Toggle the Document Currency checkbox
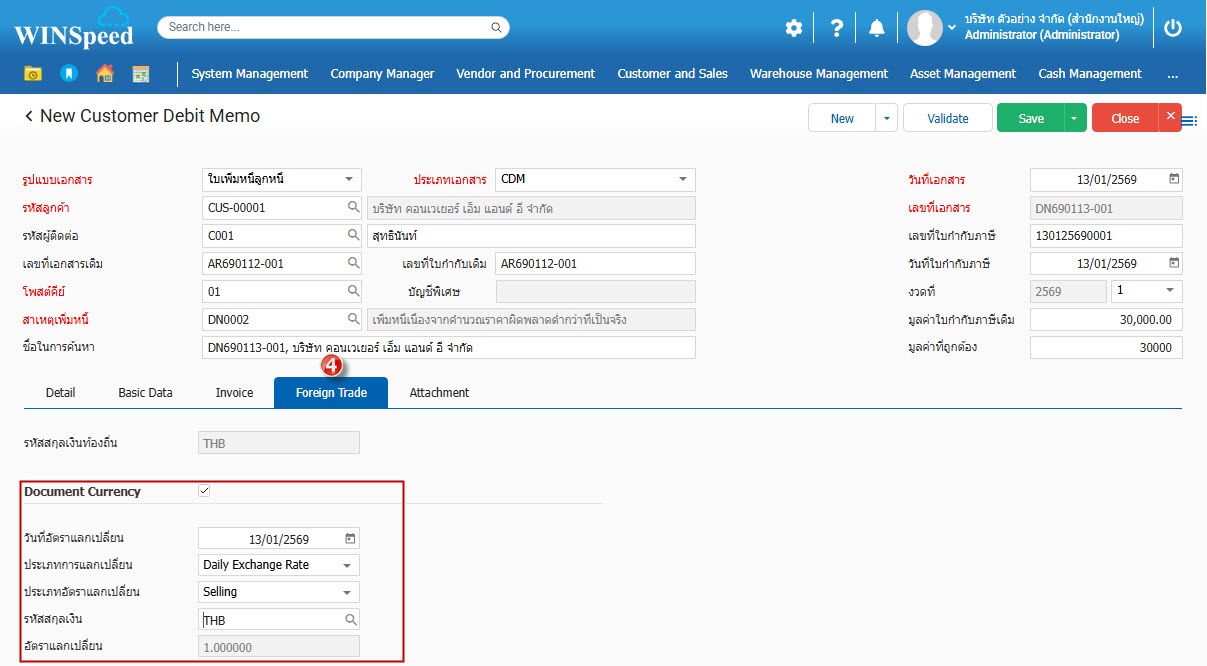This screenshot has height=666, width=1207. click(x=204, y=491)
